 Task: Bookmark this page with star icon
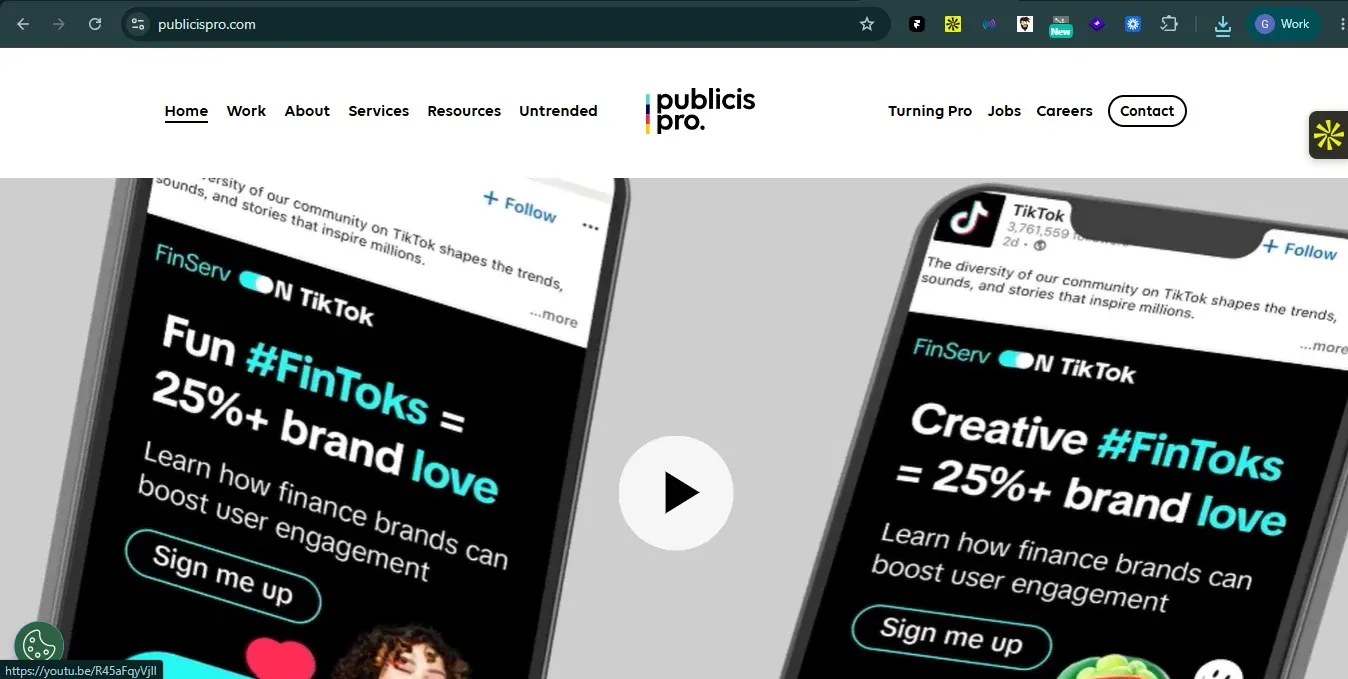pos(867,24)
